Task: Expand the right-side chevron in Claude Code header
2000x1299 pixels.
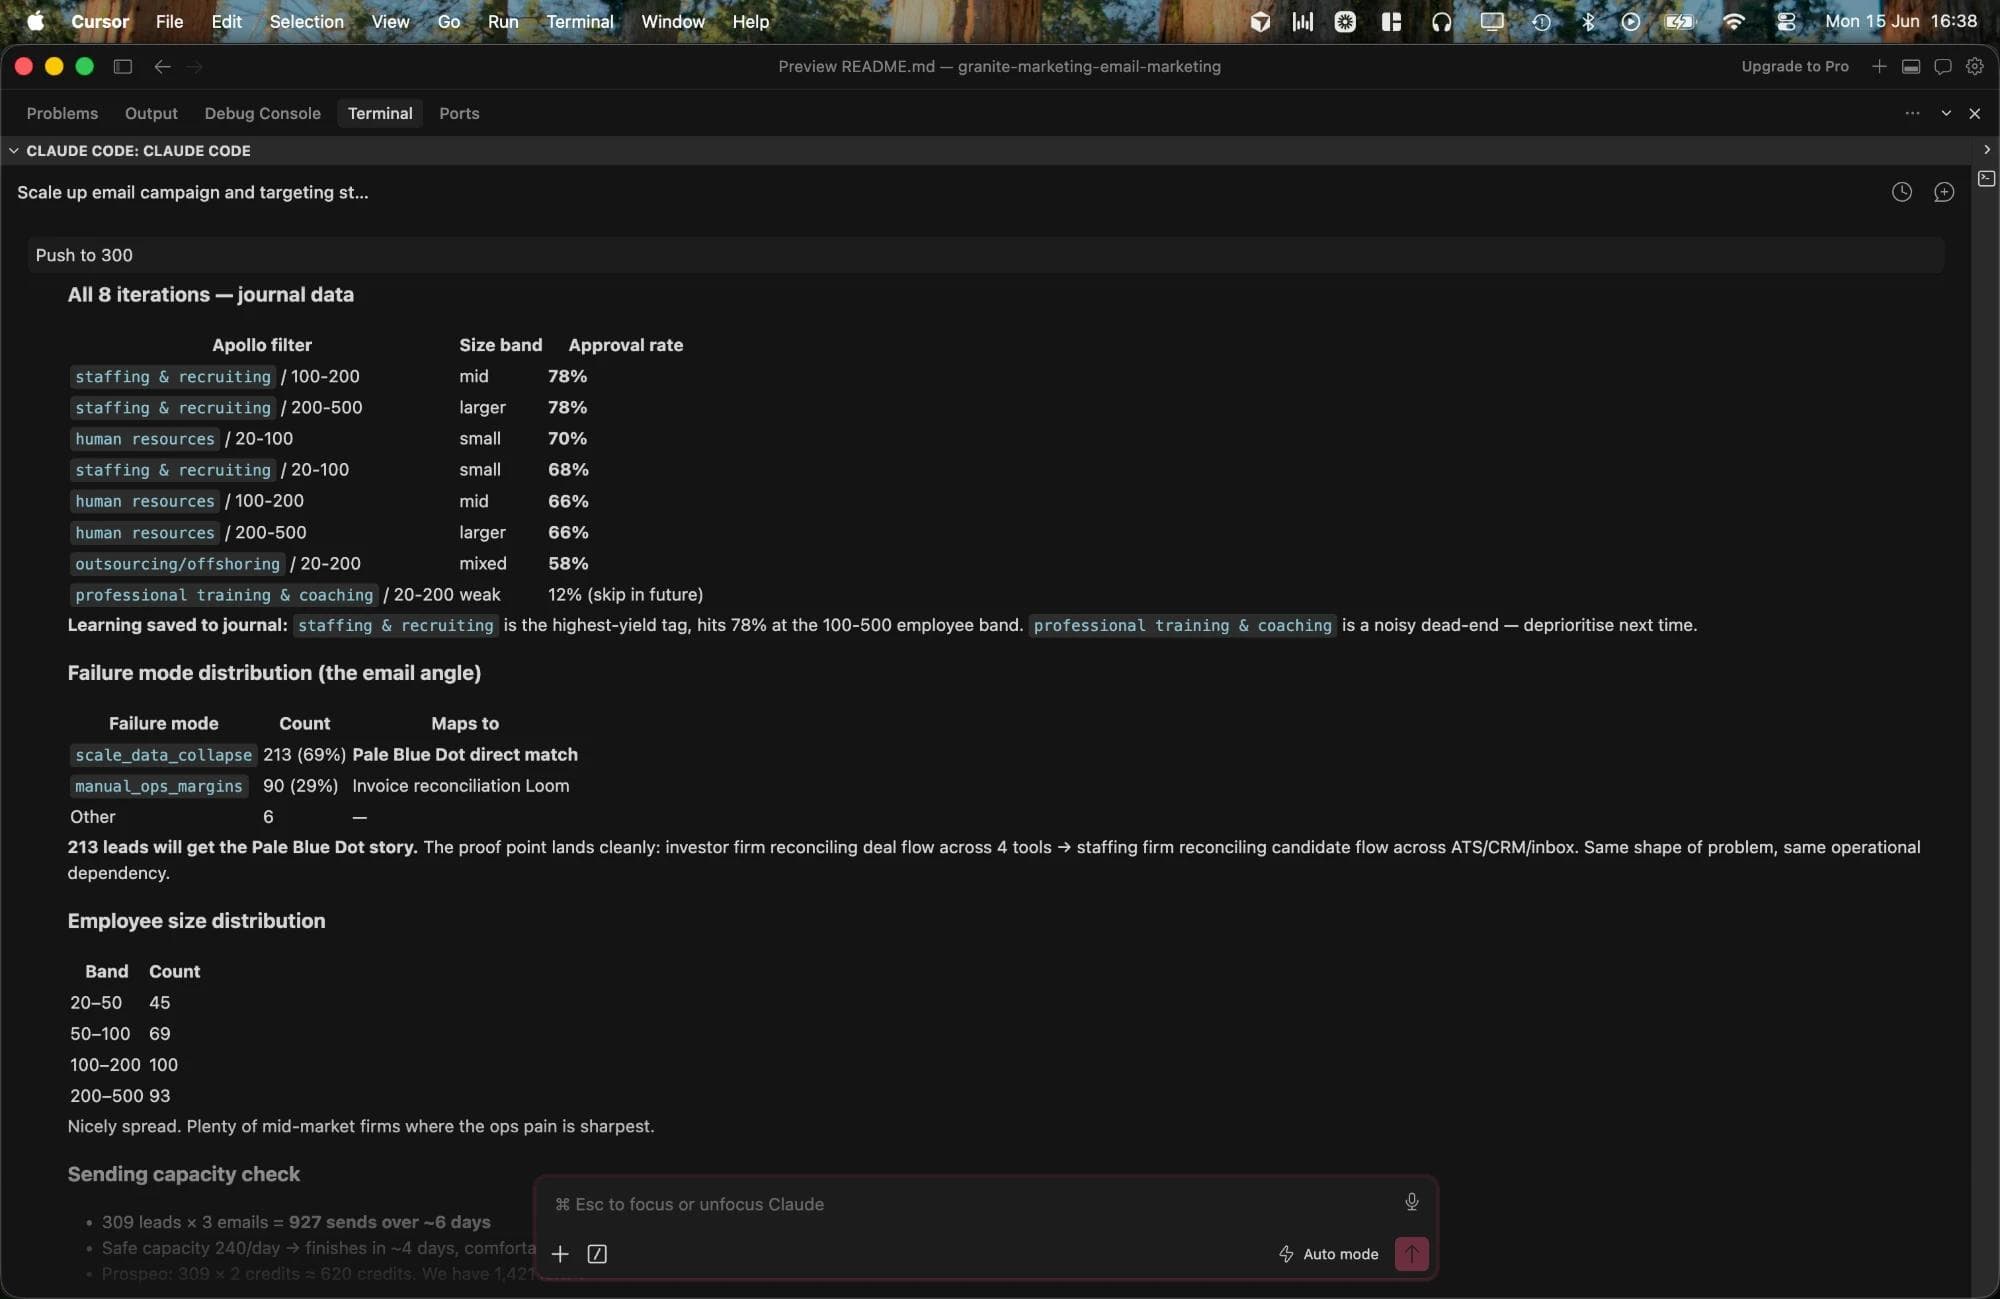Action: 1986,149
